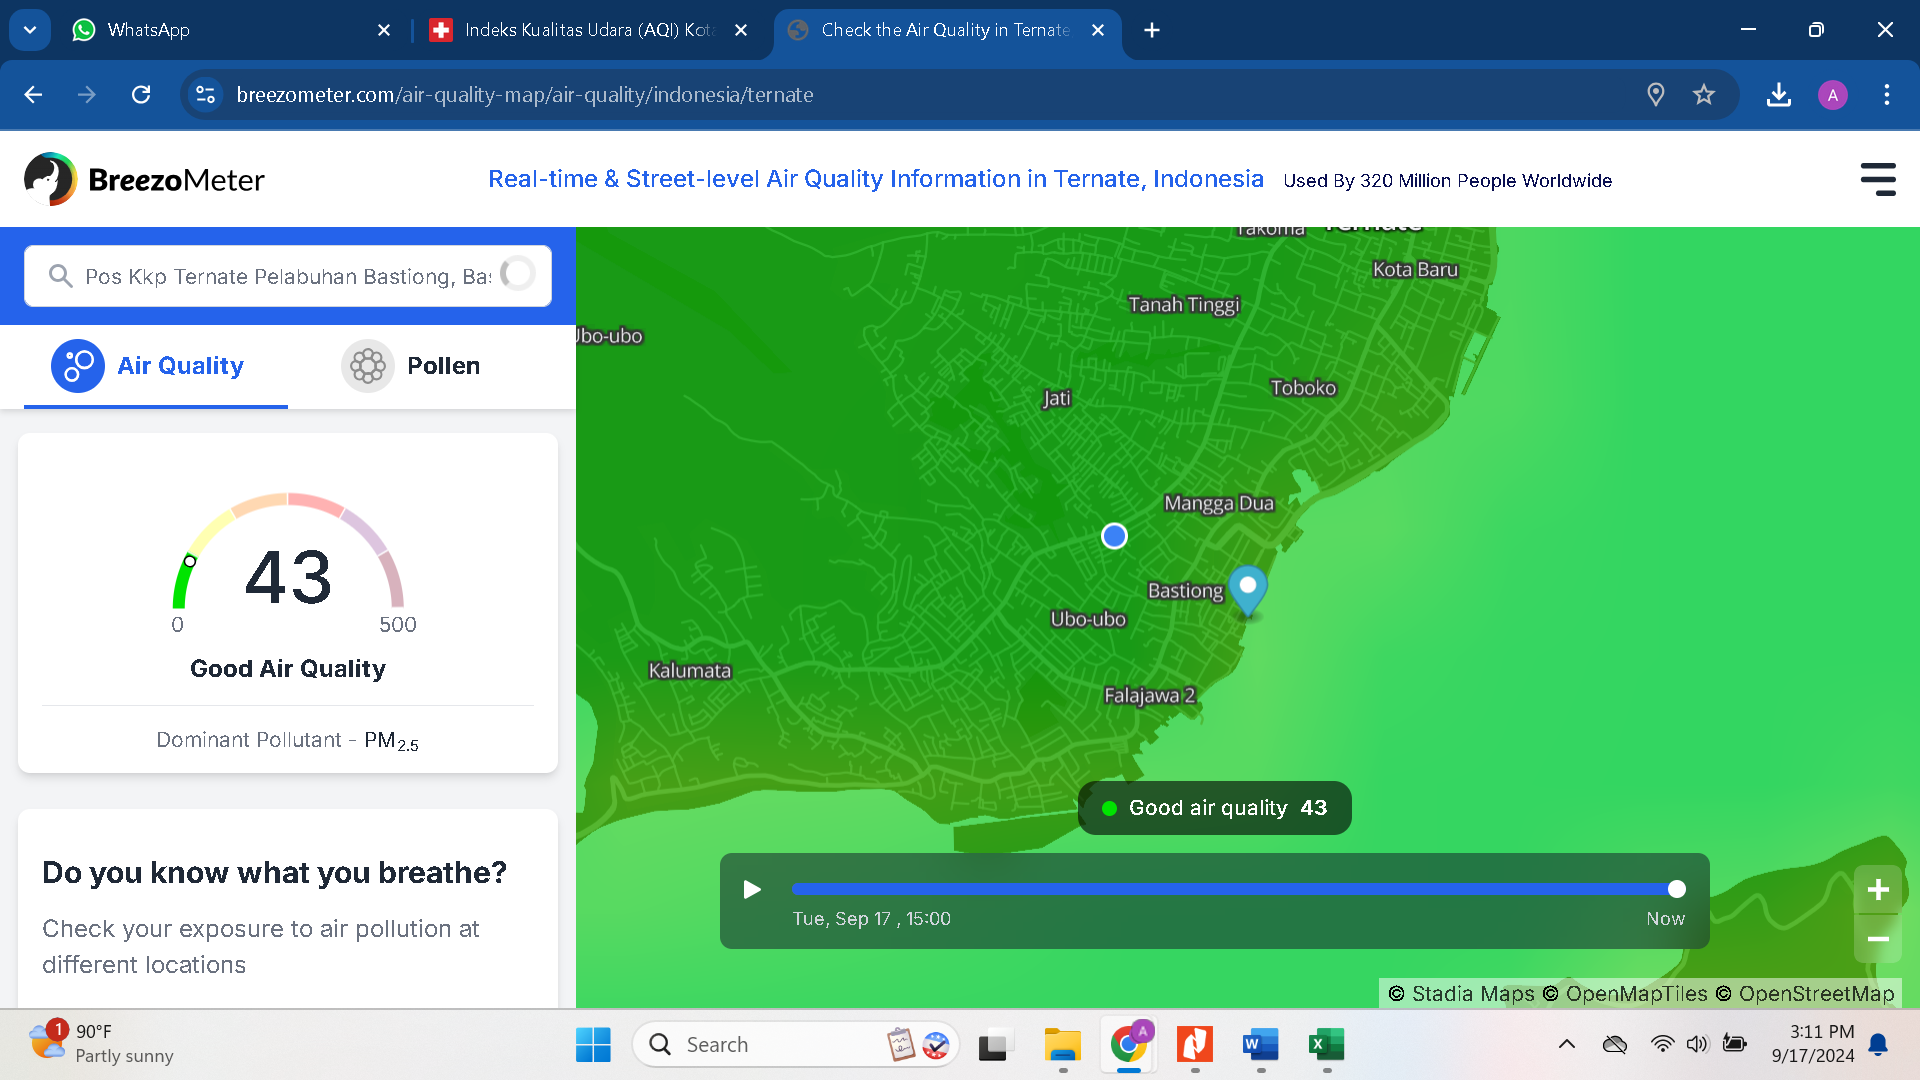View site information icon in address bar
Image resolution: width=1920 pixels, height=1080 pixels.
(x=206, y=95)
